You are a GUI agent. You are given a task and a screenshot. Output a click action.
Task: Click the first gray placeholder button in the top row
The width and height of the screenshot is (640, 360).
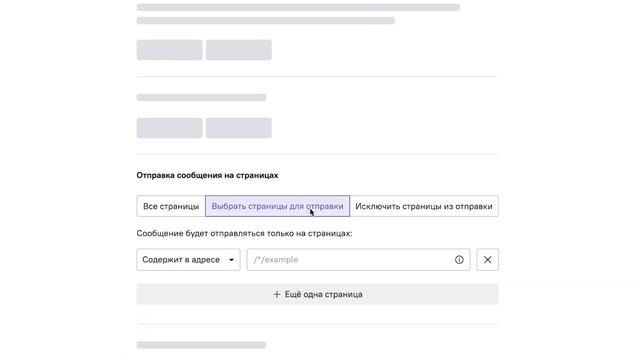169,50
